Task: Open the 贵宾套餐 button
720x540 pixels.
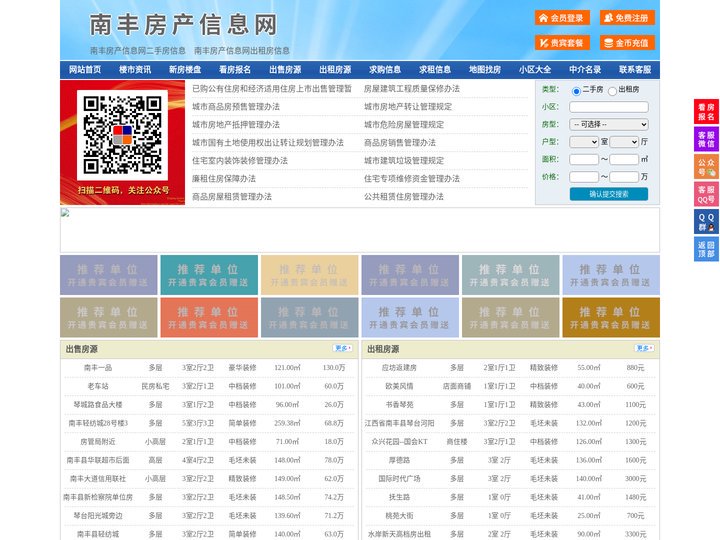Action: click(x=562, y=43)
